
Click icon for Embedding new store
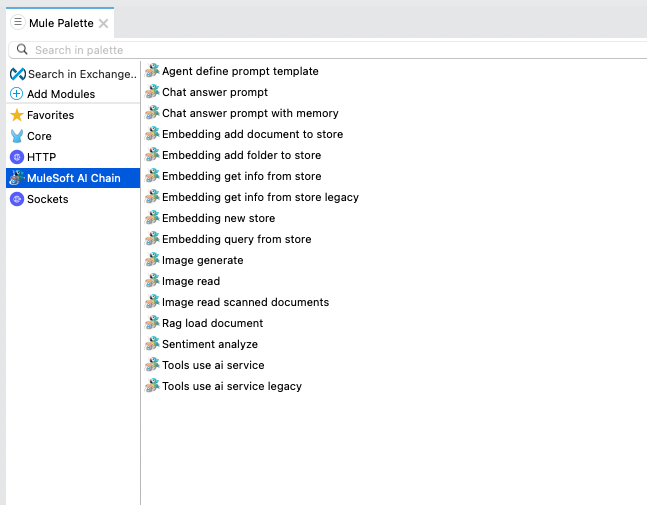click(x=152, y=218)
